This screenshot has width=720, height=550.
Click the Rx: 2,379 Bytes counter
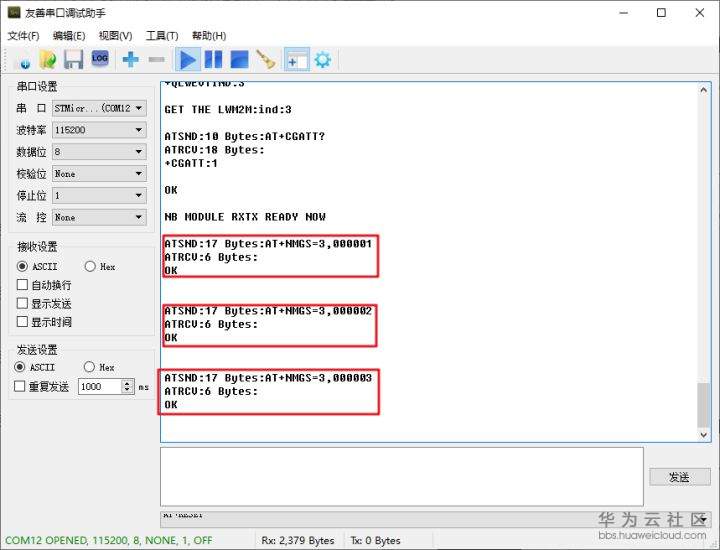coord(298,540)
